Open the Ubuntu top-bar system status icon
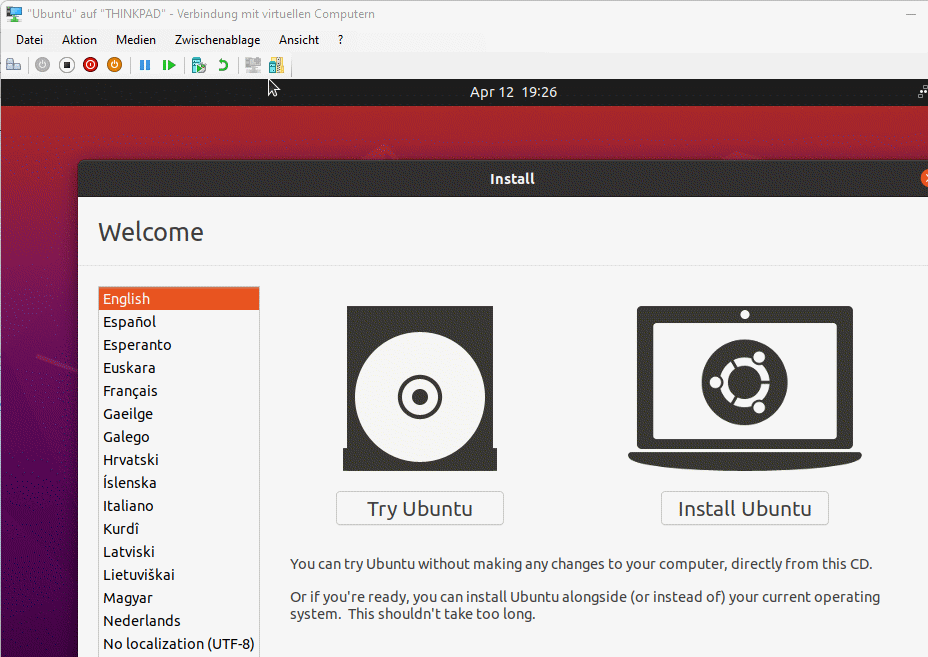Viewport: 928px width, 657px height. click(x=923, y=92)
